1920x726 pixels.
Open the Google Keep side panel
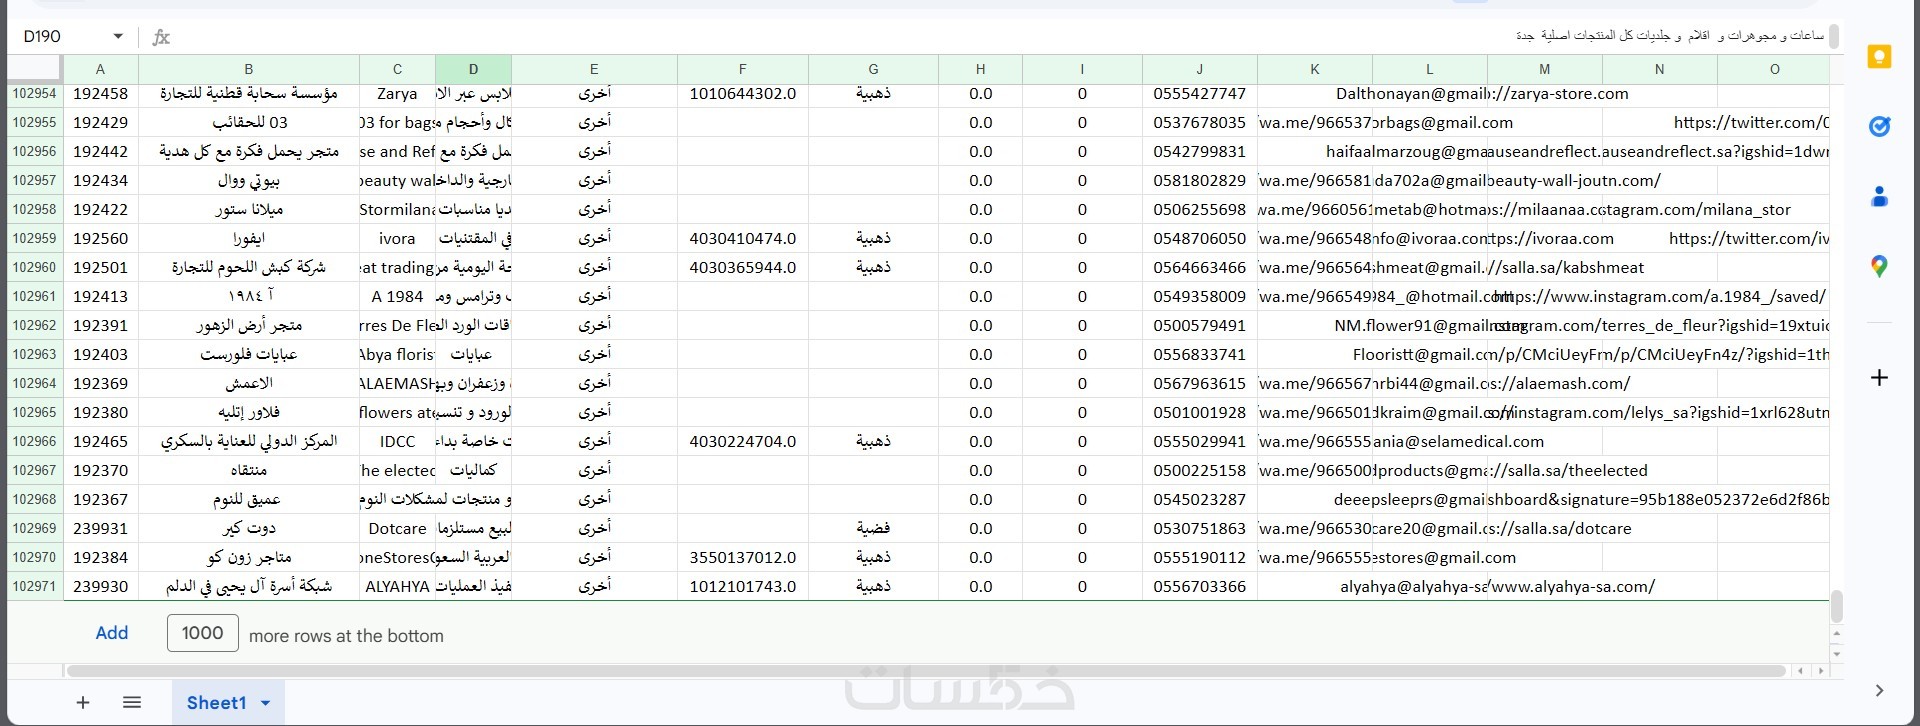coord(1879,57)
